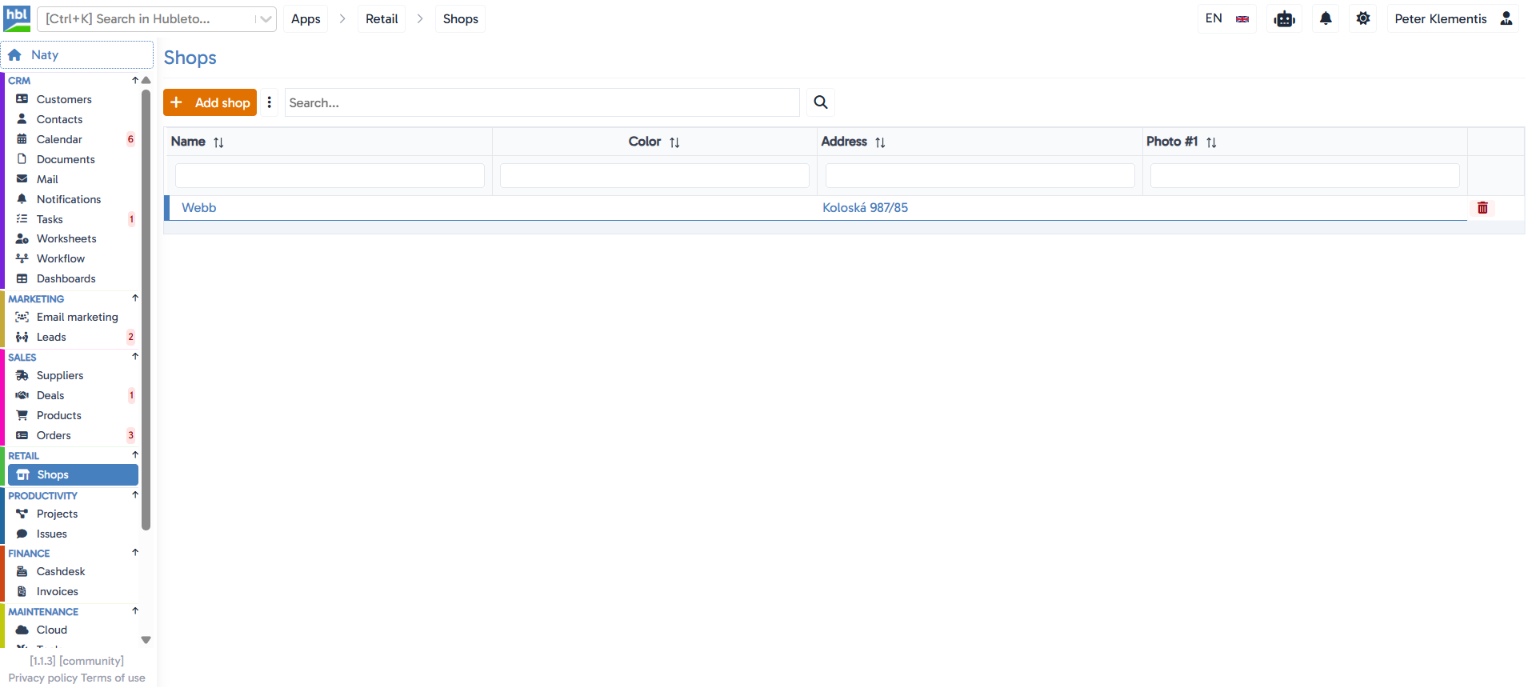Sort table by Address column arrows
Viewport: 1527px width, 687px height.
point(880,142)
